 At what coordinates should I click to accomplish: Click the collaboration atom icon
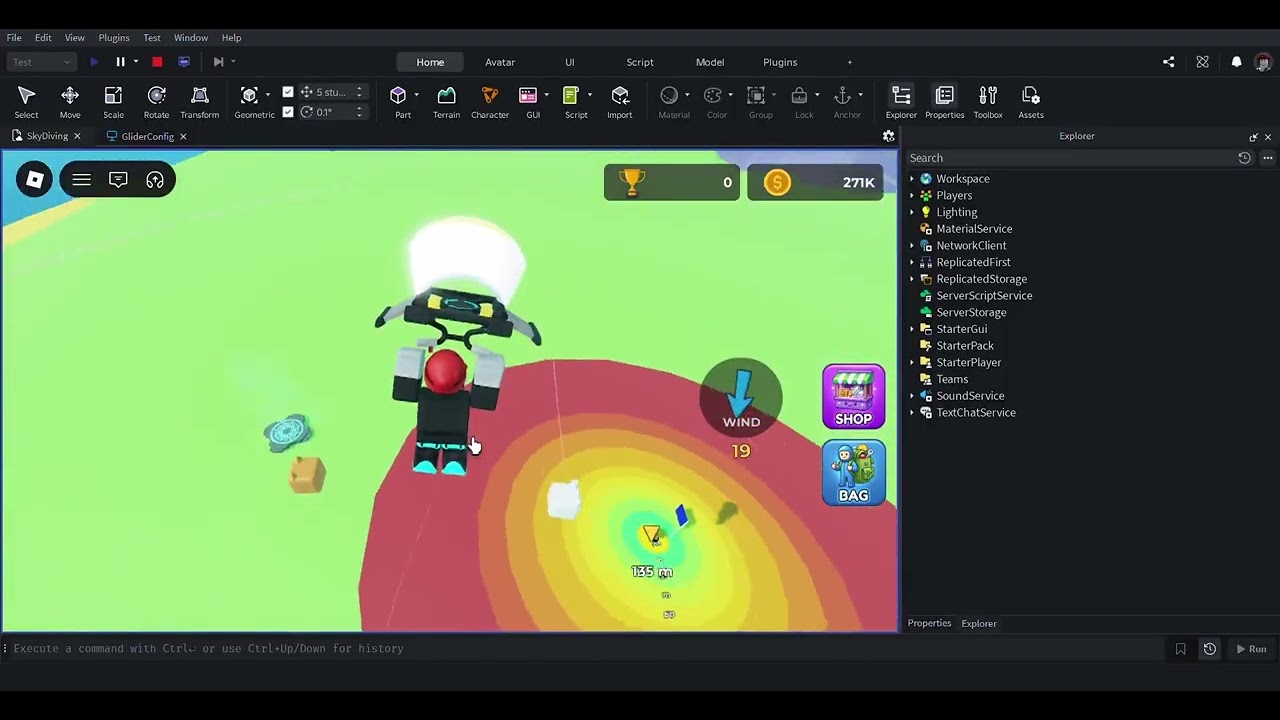pyautogui.click(x=1202, y=62)
